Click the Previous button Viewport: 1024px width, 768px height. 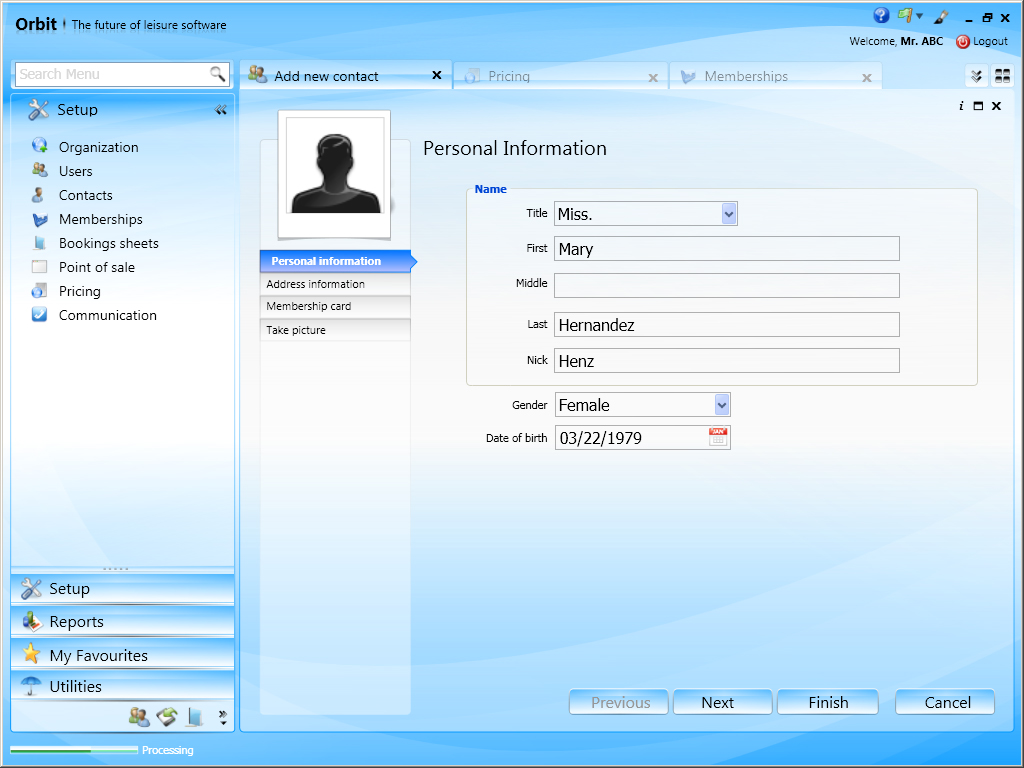click(619, 702)
